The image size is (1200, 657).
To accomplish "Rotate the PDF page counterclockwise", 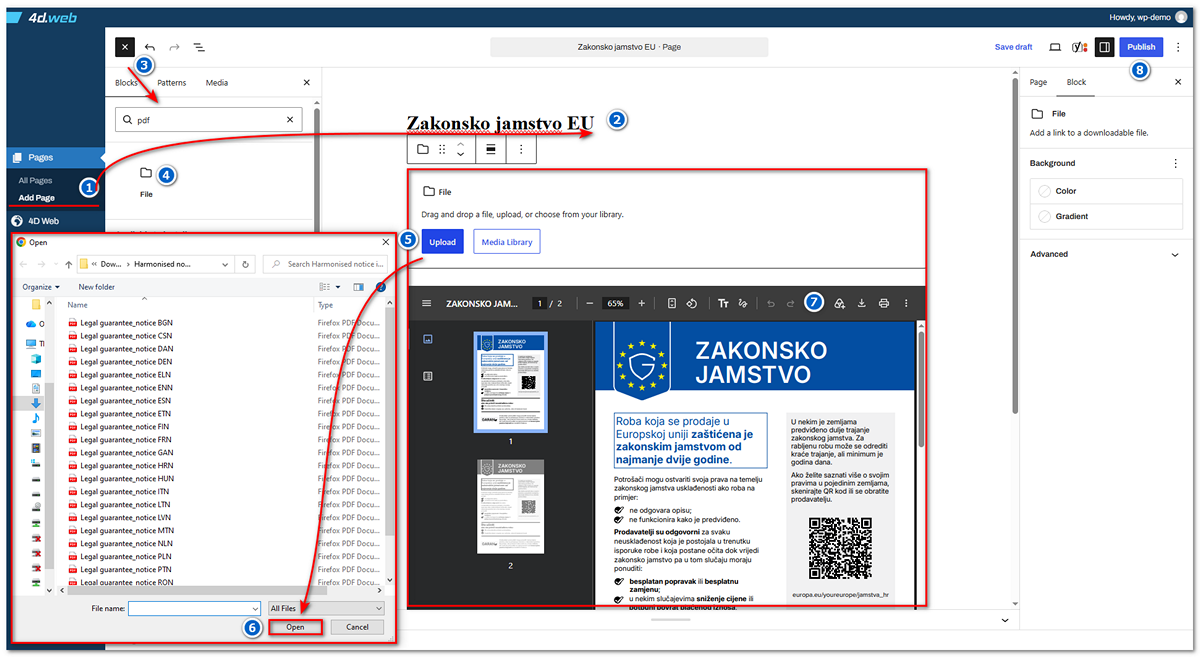I will pos(692,303).
